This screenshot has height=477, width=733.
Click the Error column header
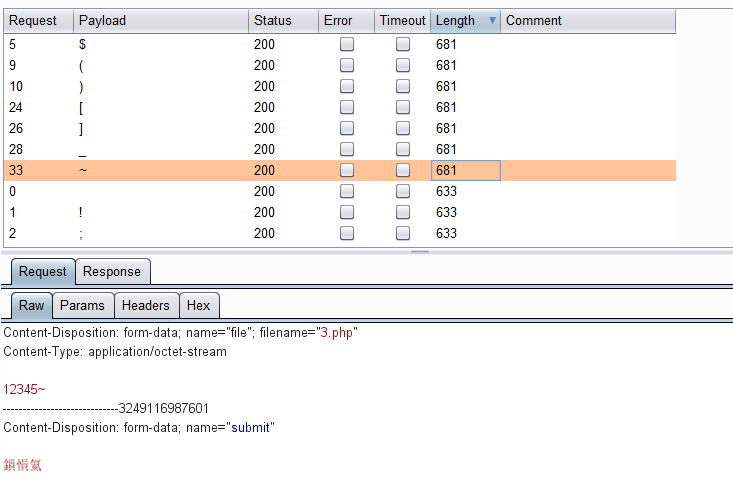point(346,21)
